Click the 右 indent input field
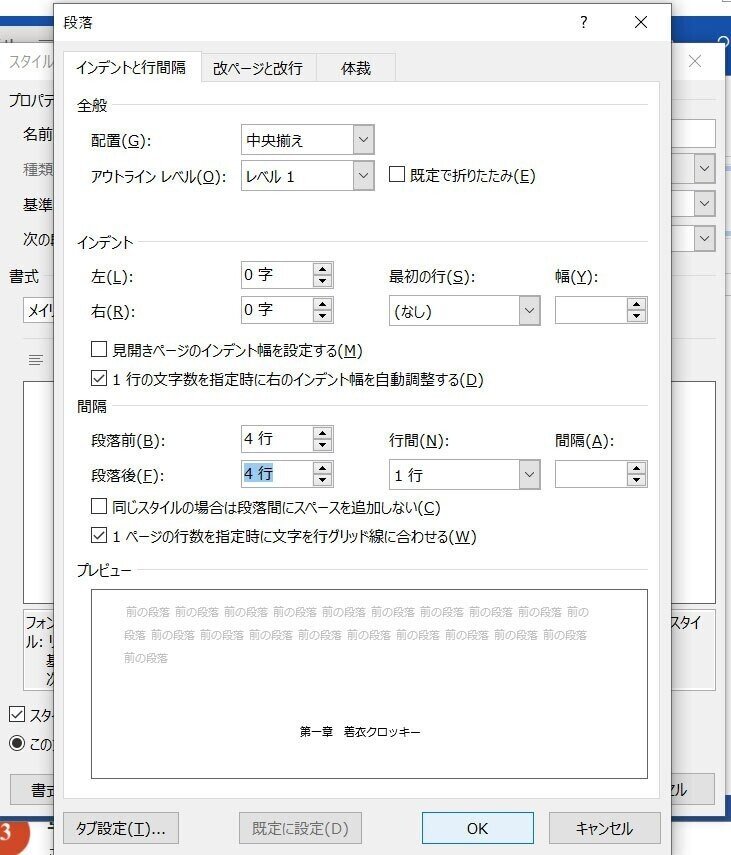 click(x=277, y=310)
